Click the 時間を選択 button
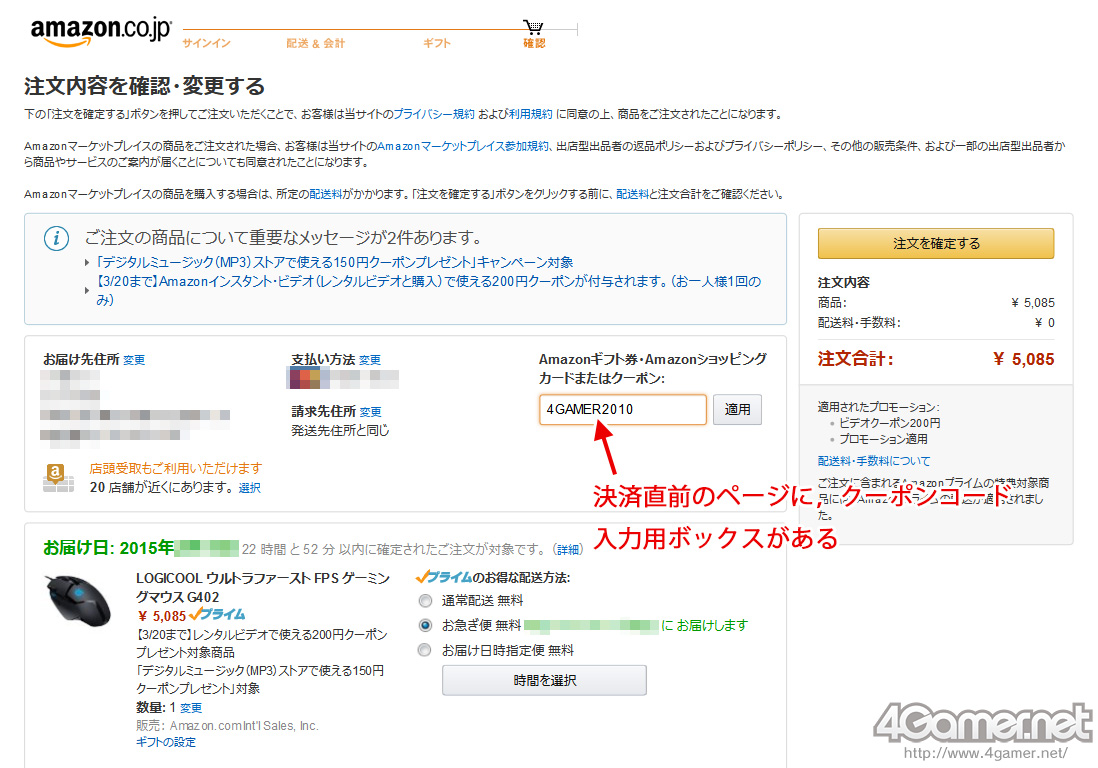This screenshot has width=1098, height=768. tap(544, 680)
